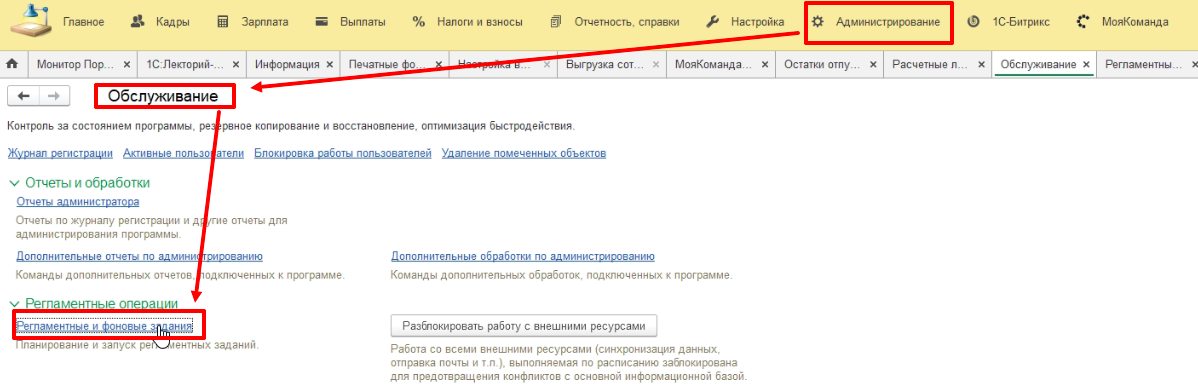Screen dimensions: 1198x389
Task: Open Регламентные и фоновые задания link
Action: [x=105, y=326]
